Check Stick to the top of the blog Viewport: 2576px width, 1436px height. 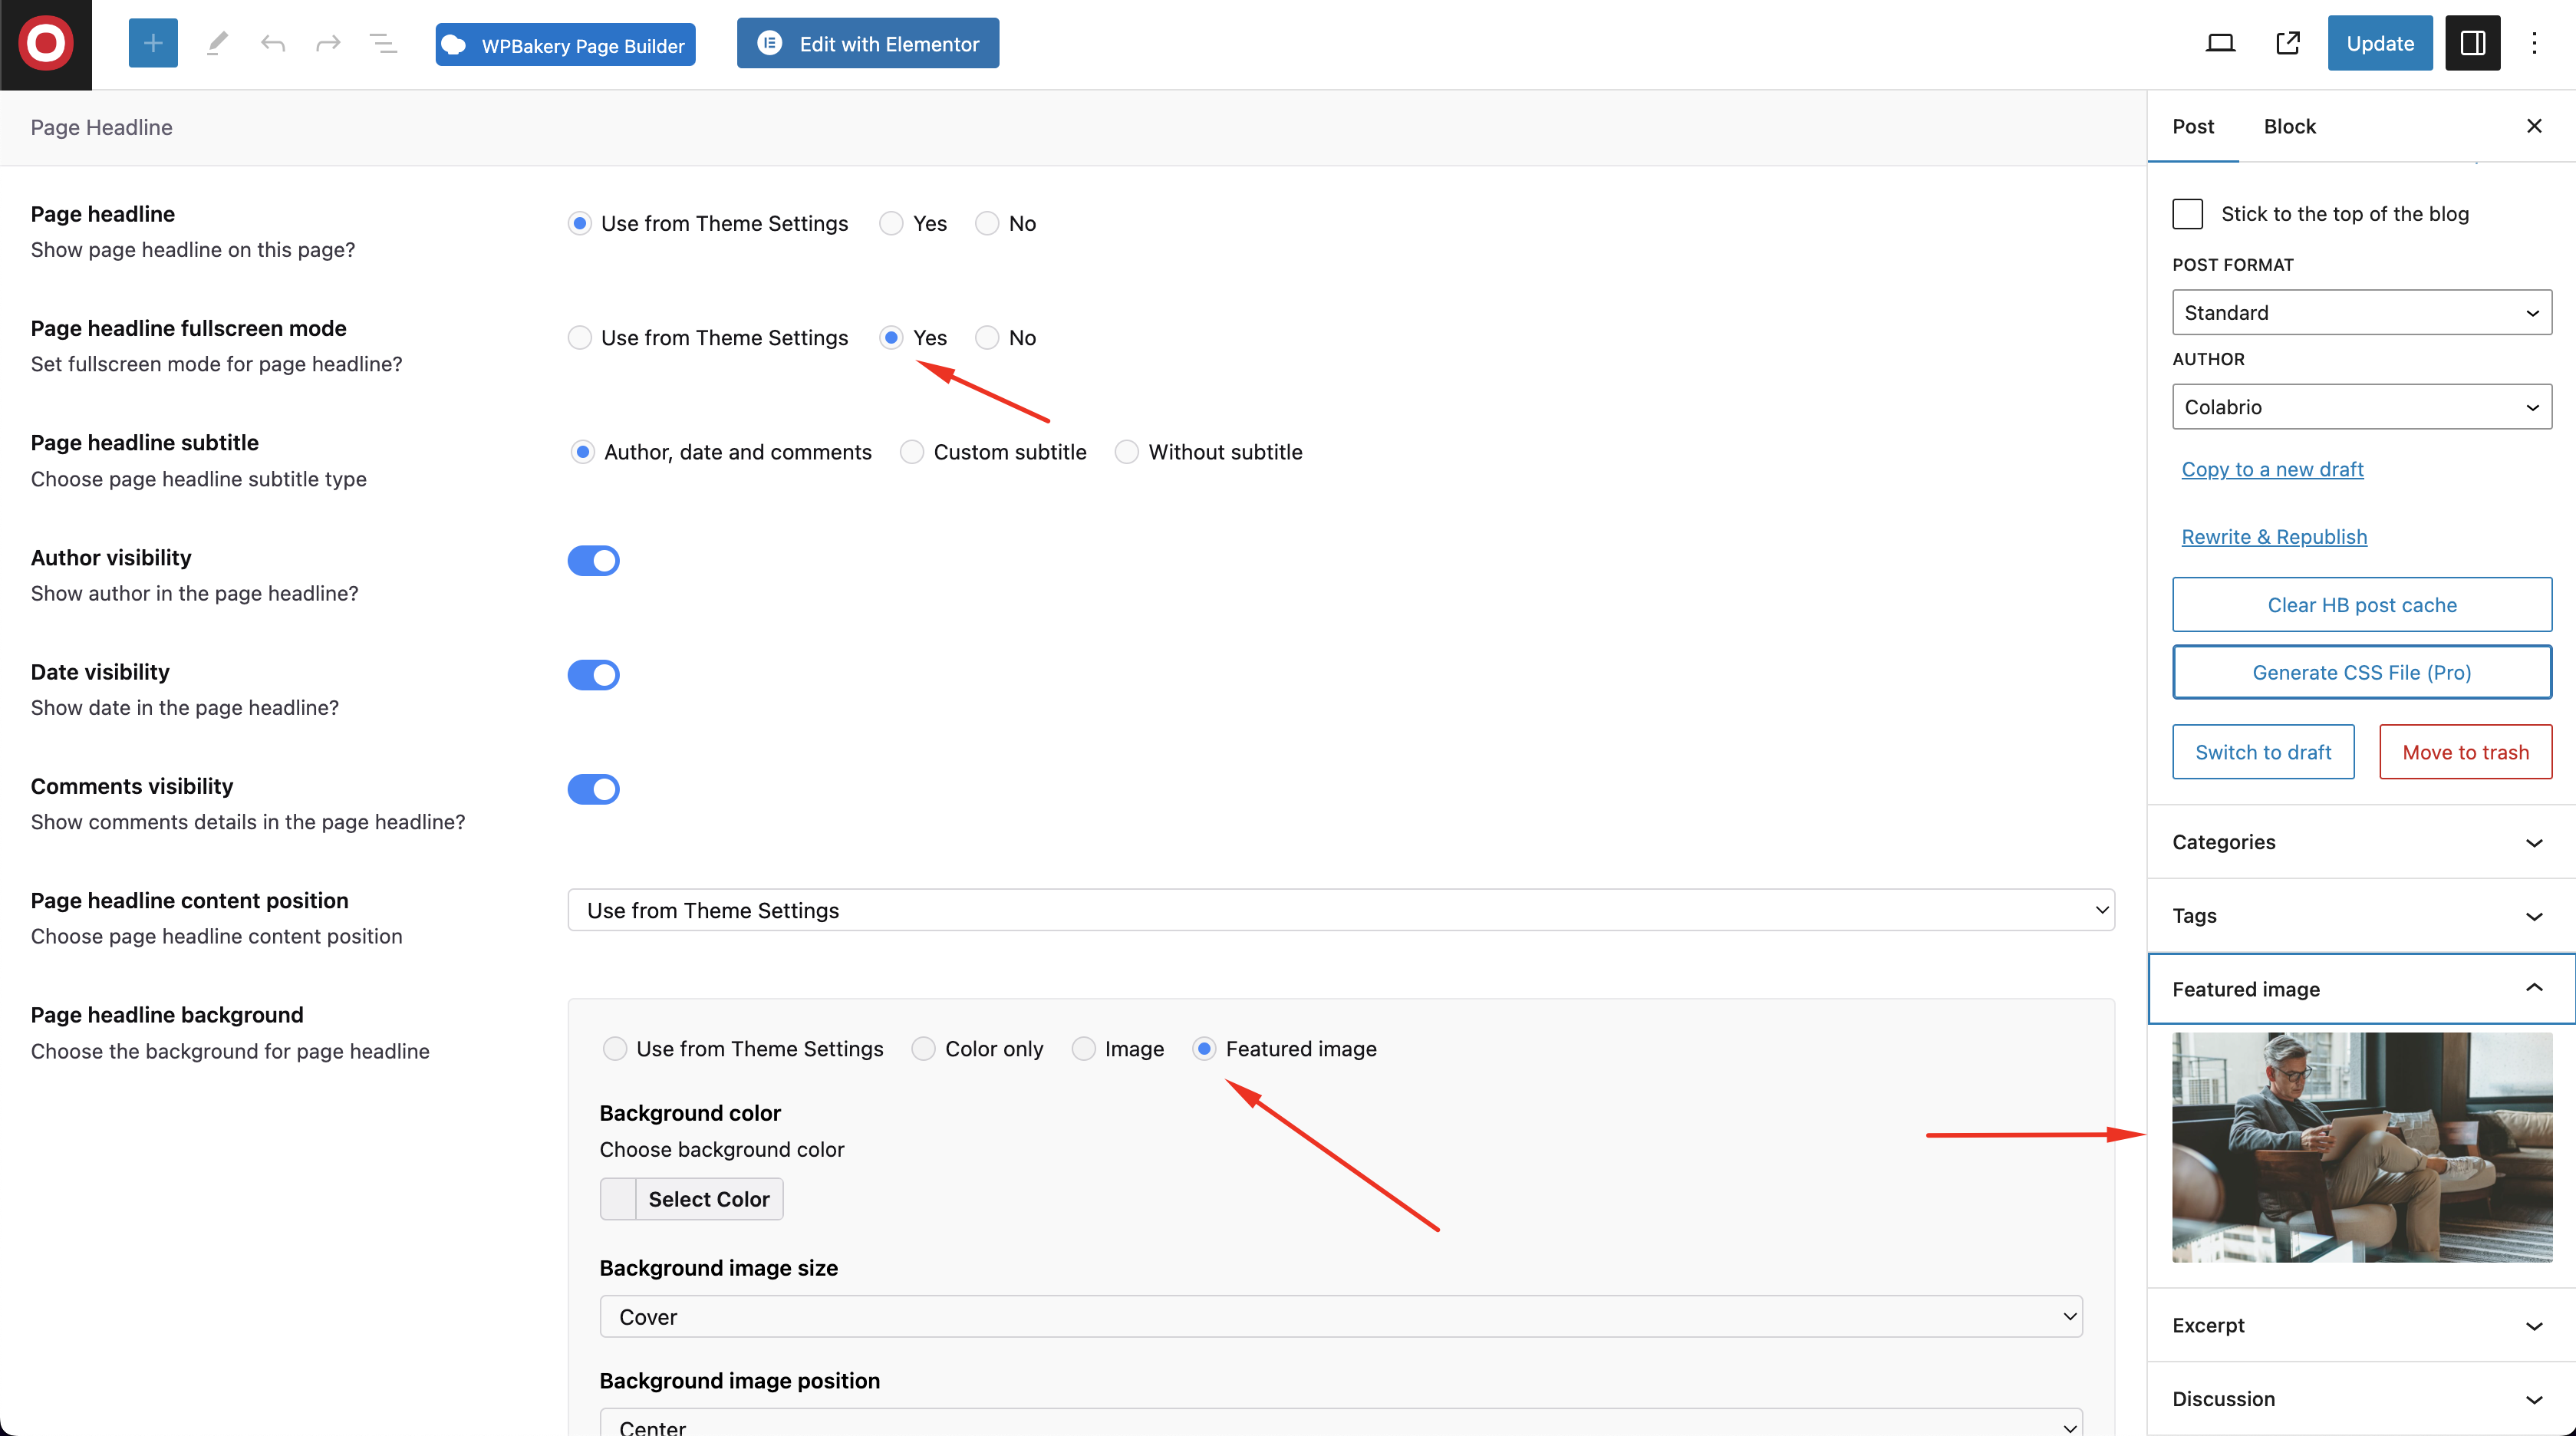pyautogui.click(x=2188, y=214)
